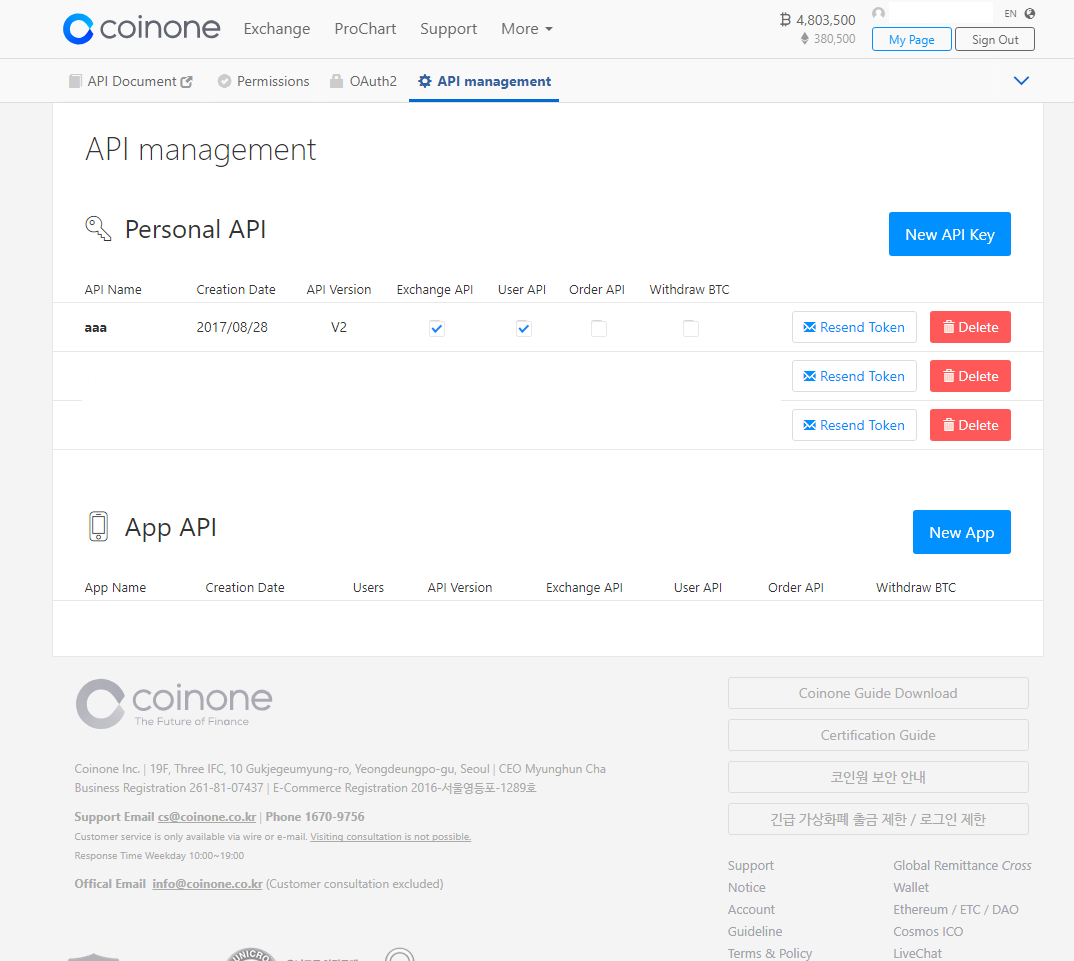Click the Bitcoin balance 4,803,500

818,20
